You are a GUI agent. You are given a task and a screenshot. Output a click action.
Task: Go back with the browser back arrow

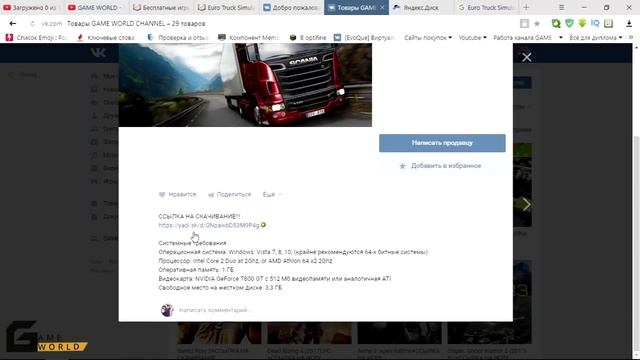click(x=13, y=24)
